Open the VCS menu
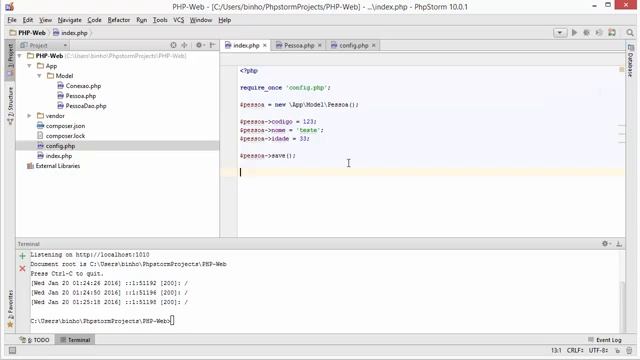 point(178,20)
